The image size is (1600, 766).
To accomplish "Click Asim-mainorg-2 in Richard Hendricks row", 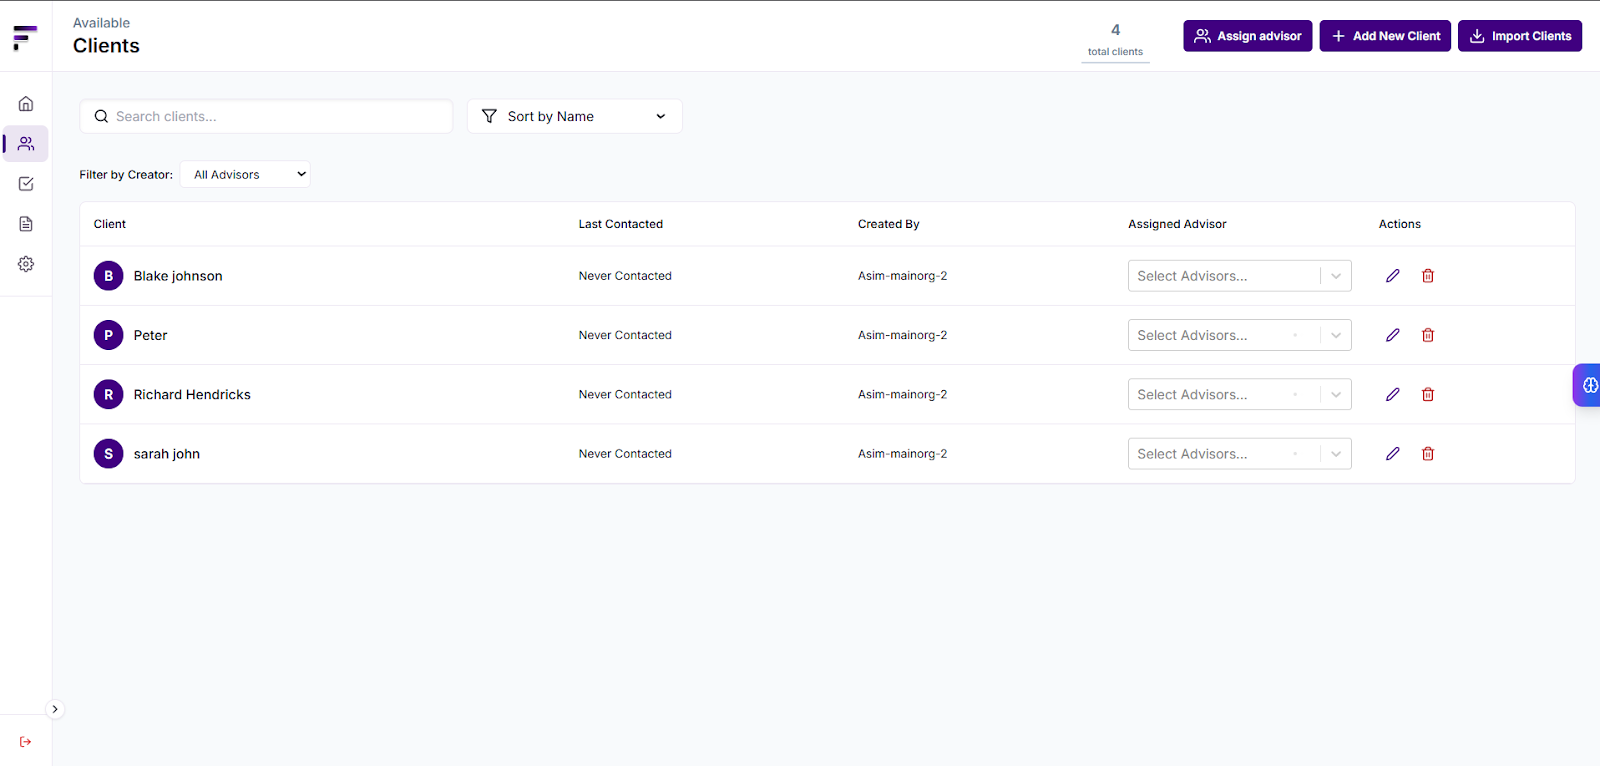I will point(902,394).
